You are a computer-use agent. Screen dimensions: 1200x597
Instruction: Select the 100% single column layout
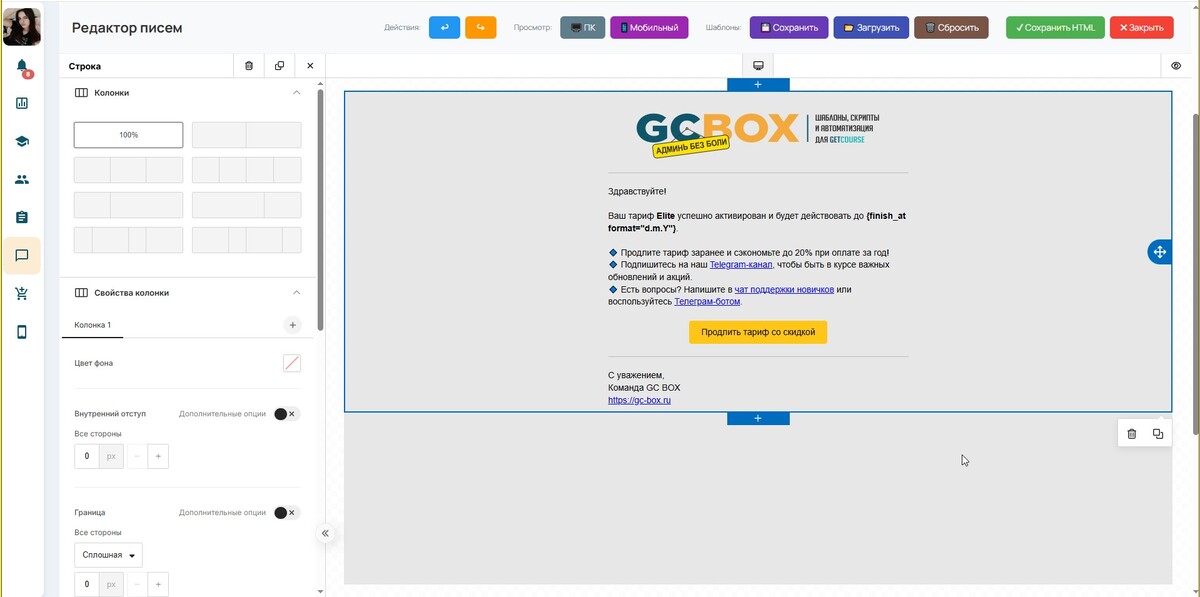128,135
